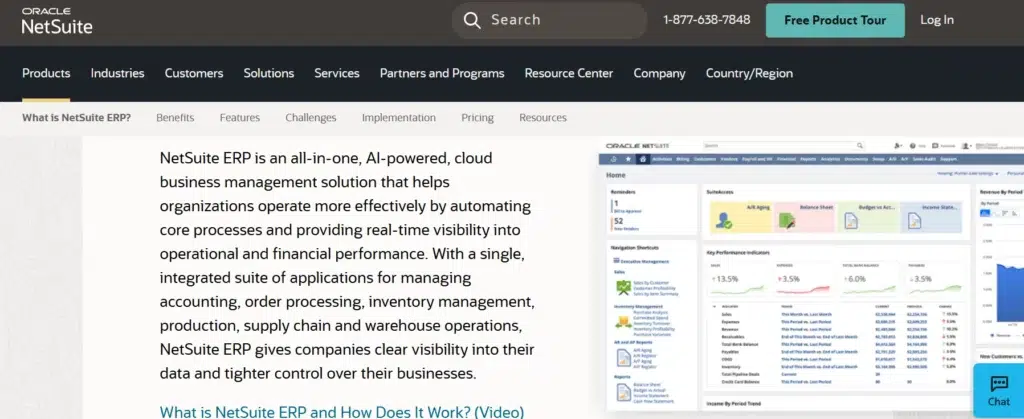Click the SuiteAccess heading in dashboard preview
This screenshot has width=1024, height=419.
click(x=720, y=192)
